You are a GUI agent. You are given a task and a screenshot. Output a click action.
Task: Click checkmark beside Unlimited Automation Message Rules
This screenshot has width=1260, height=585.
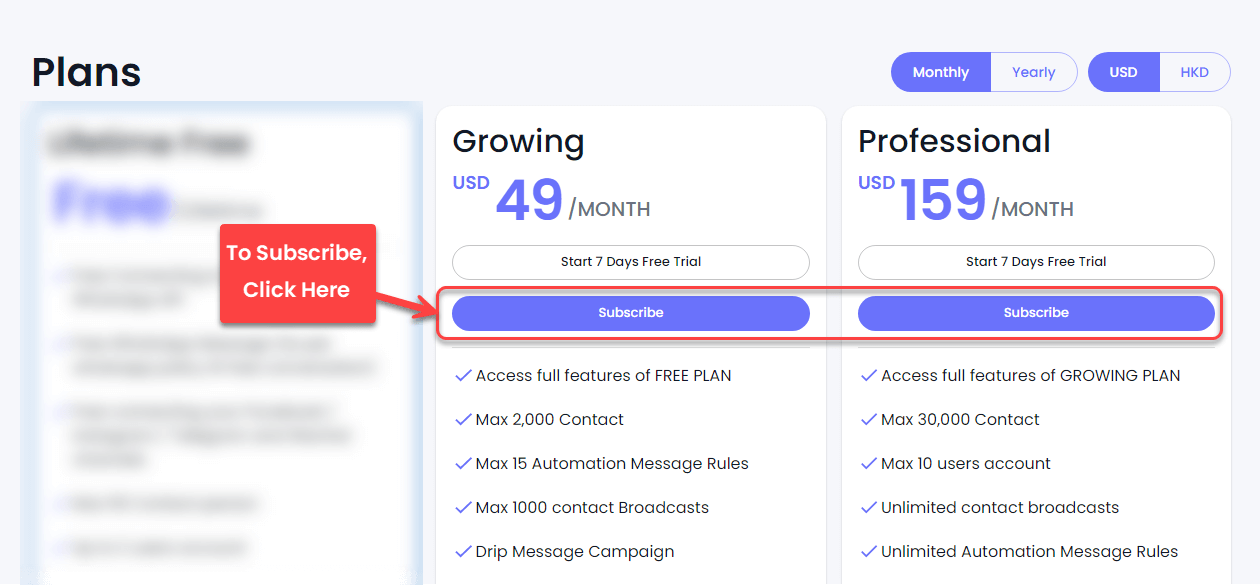click(869, 552)
